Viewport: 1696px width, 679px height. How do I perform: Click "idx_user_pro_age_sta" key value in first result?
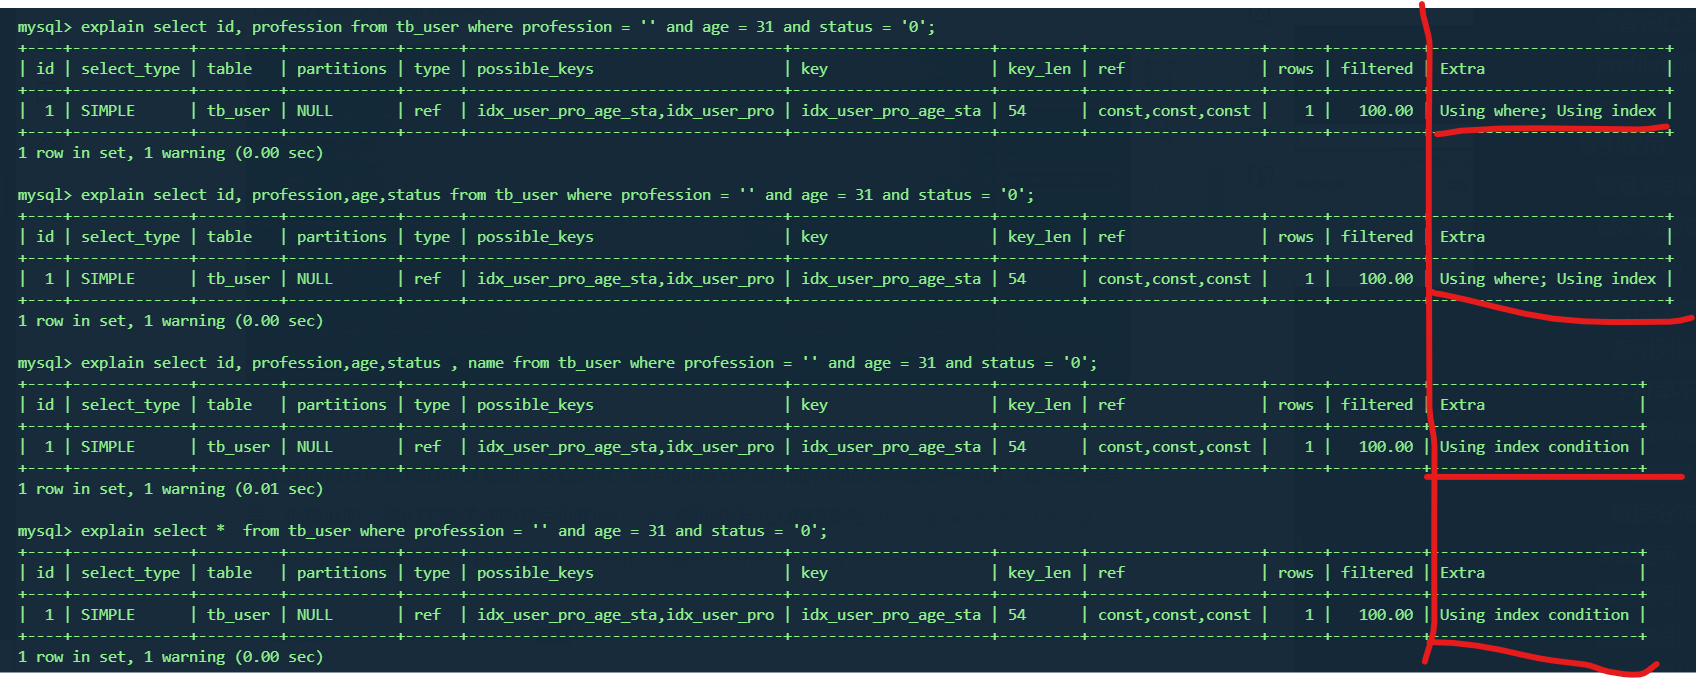pyautogui.click(x=890, y=111)
